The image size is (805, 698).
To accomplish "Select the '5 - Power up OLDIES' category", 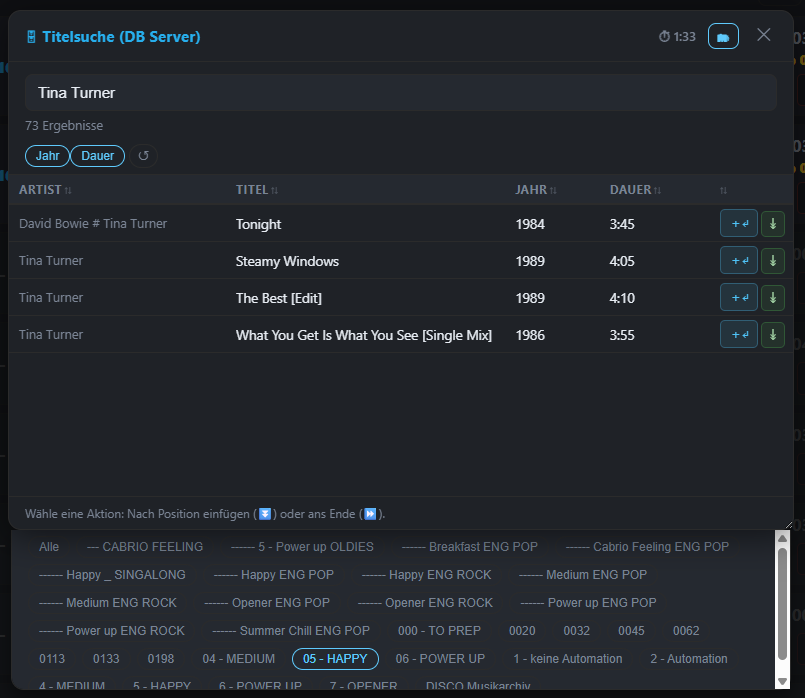I will (x=302, y=547).
